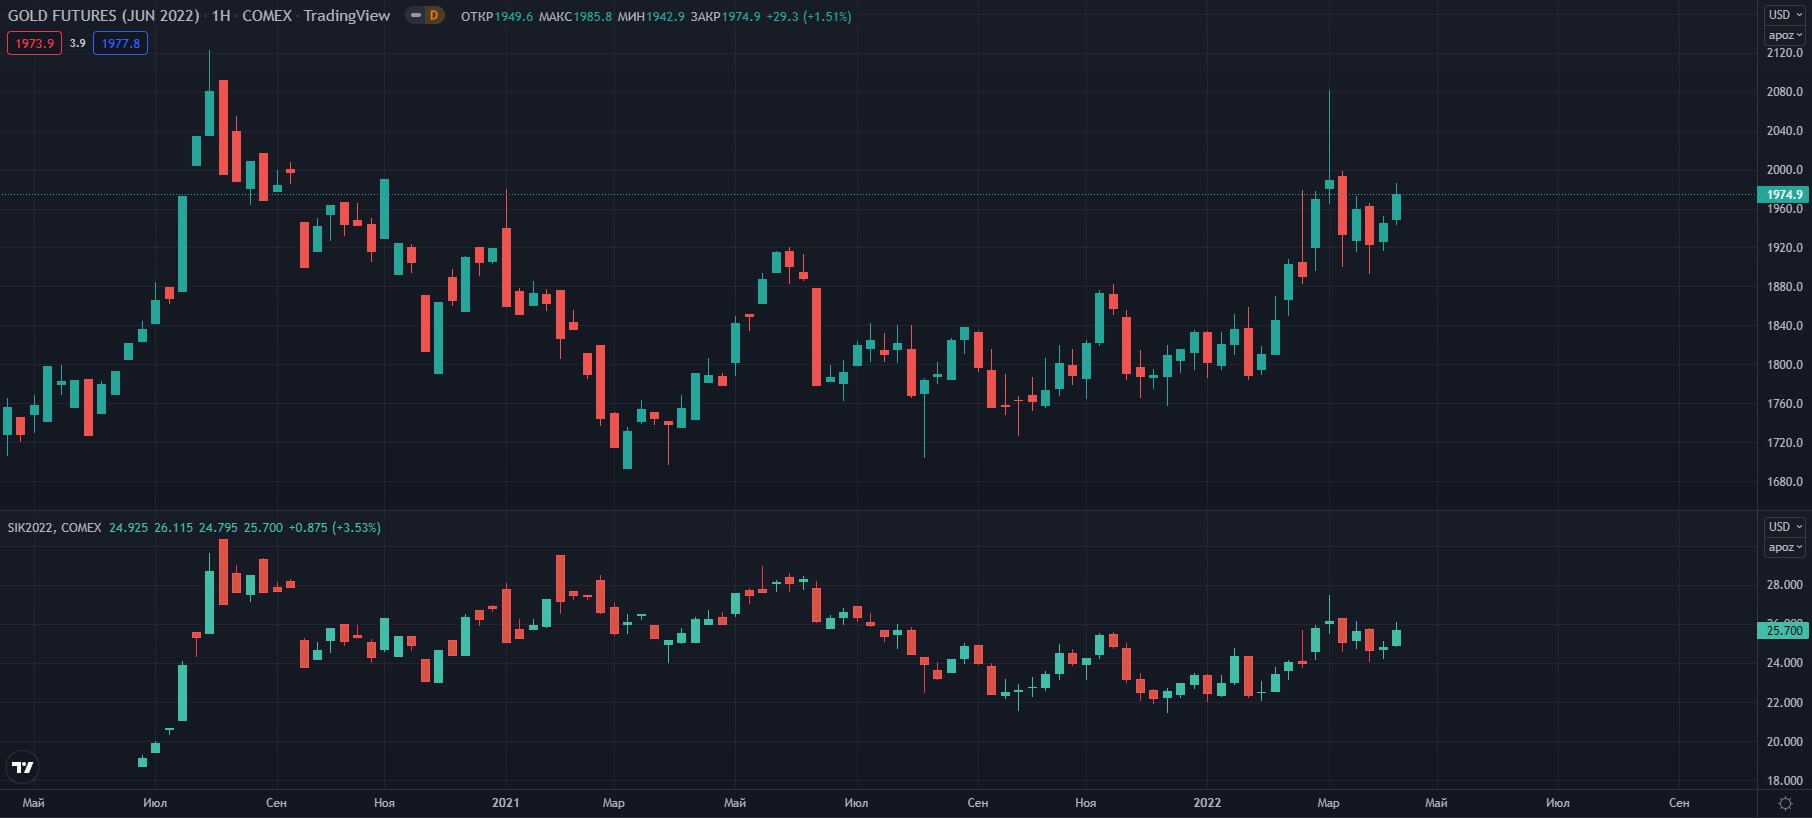Click the 2021 year label on time axis
Image resolution: width=1812 pixels, height=818 pixels.
pos(506,803)
